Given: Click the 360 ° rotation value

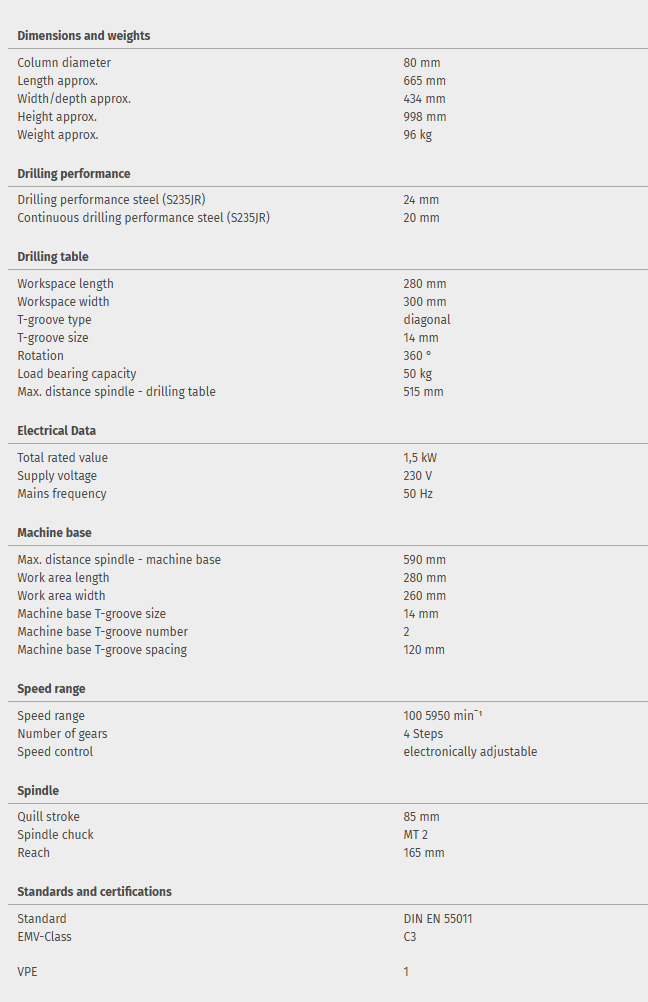Looking at the screenshot, I should click(418, 356).
